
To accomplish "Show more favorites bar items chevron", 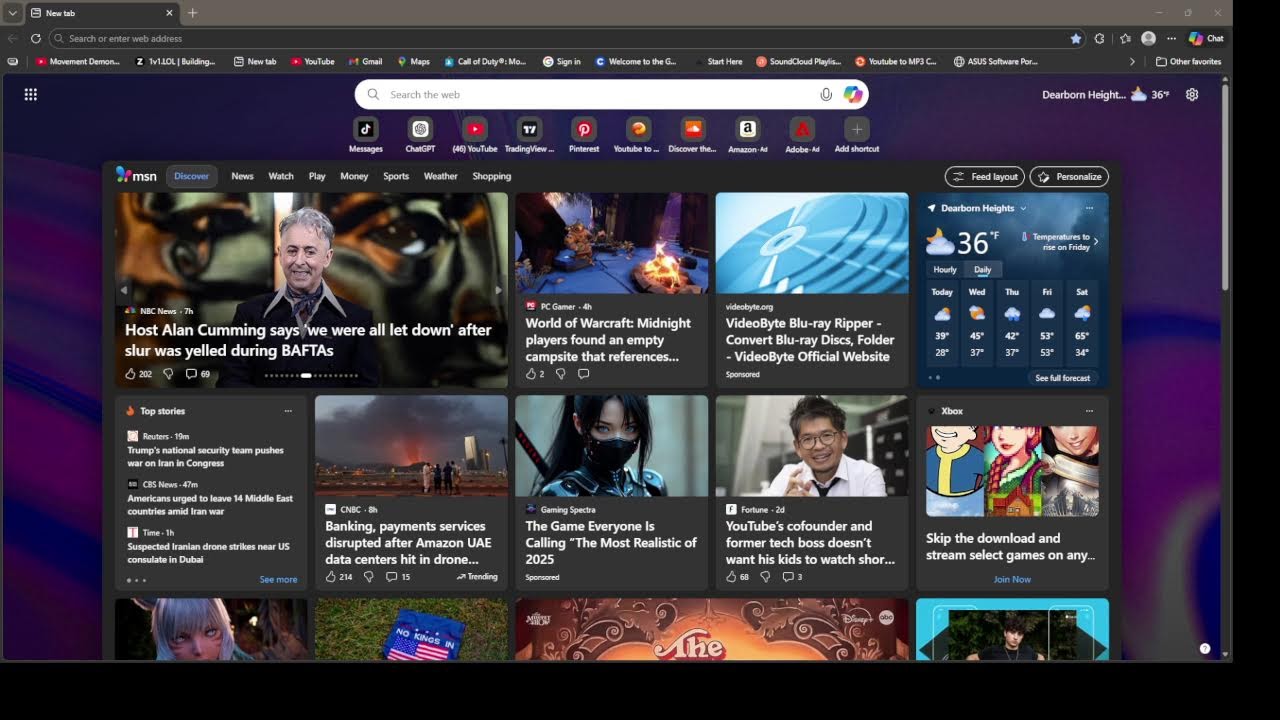I will click(x=1132, y=61).
